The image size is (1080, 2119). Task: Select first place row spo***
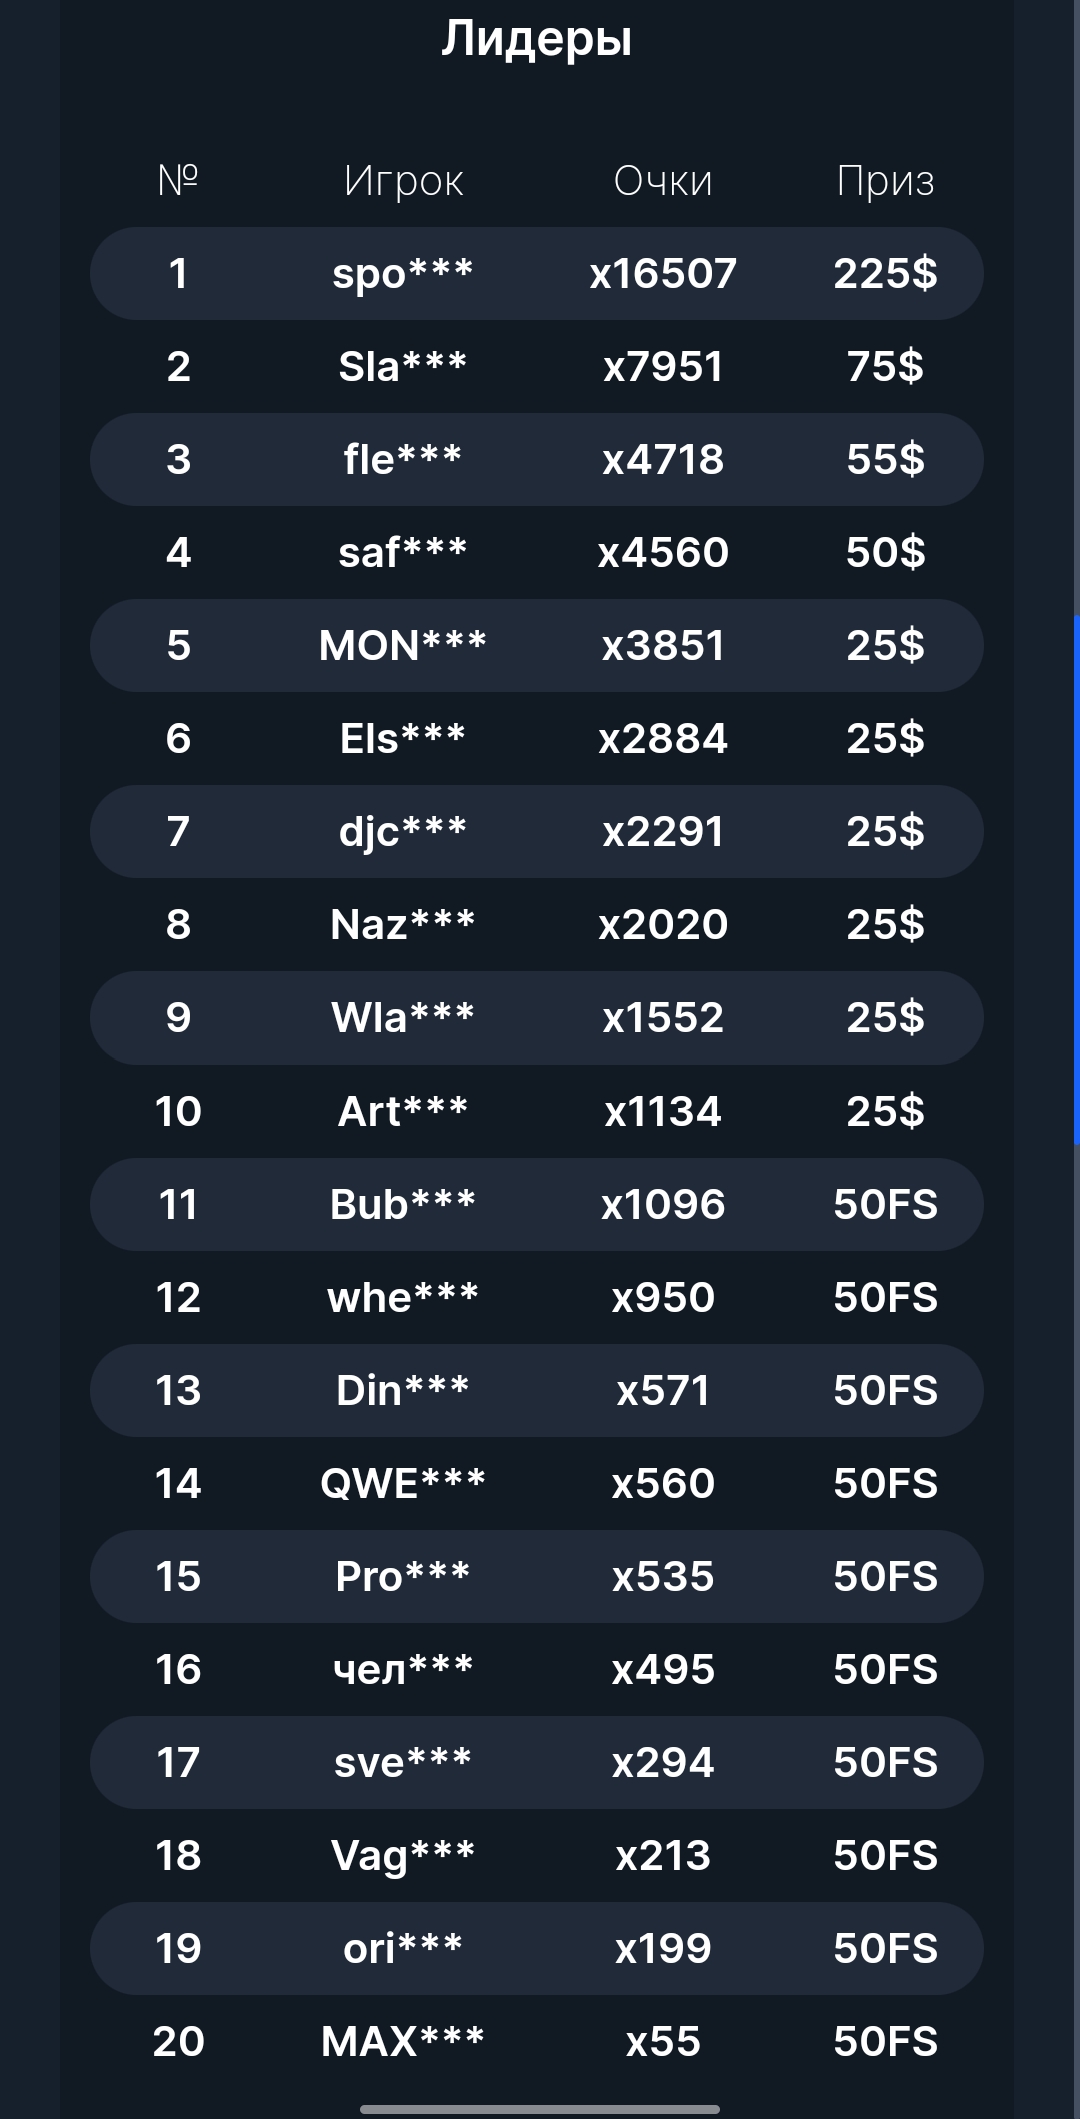(536, 273)
